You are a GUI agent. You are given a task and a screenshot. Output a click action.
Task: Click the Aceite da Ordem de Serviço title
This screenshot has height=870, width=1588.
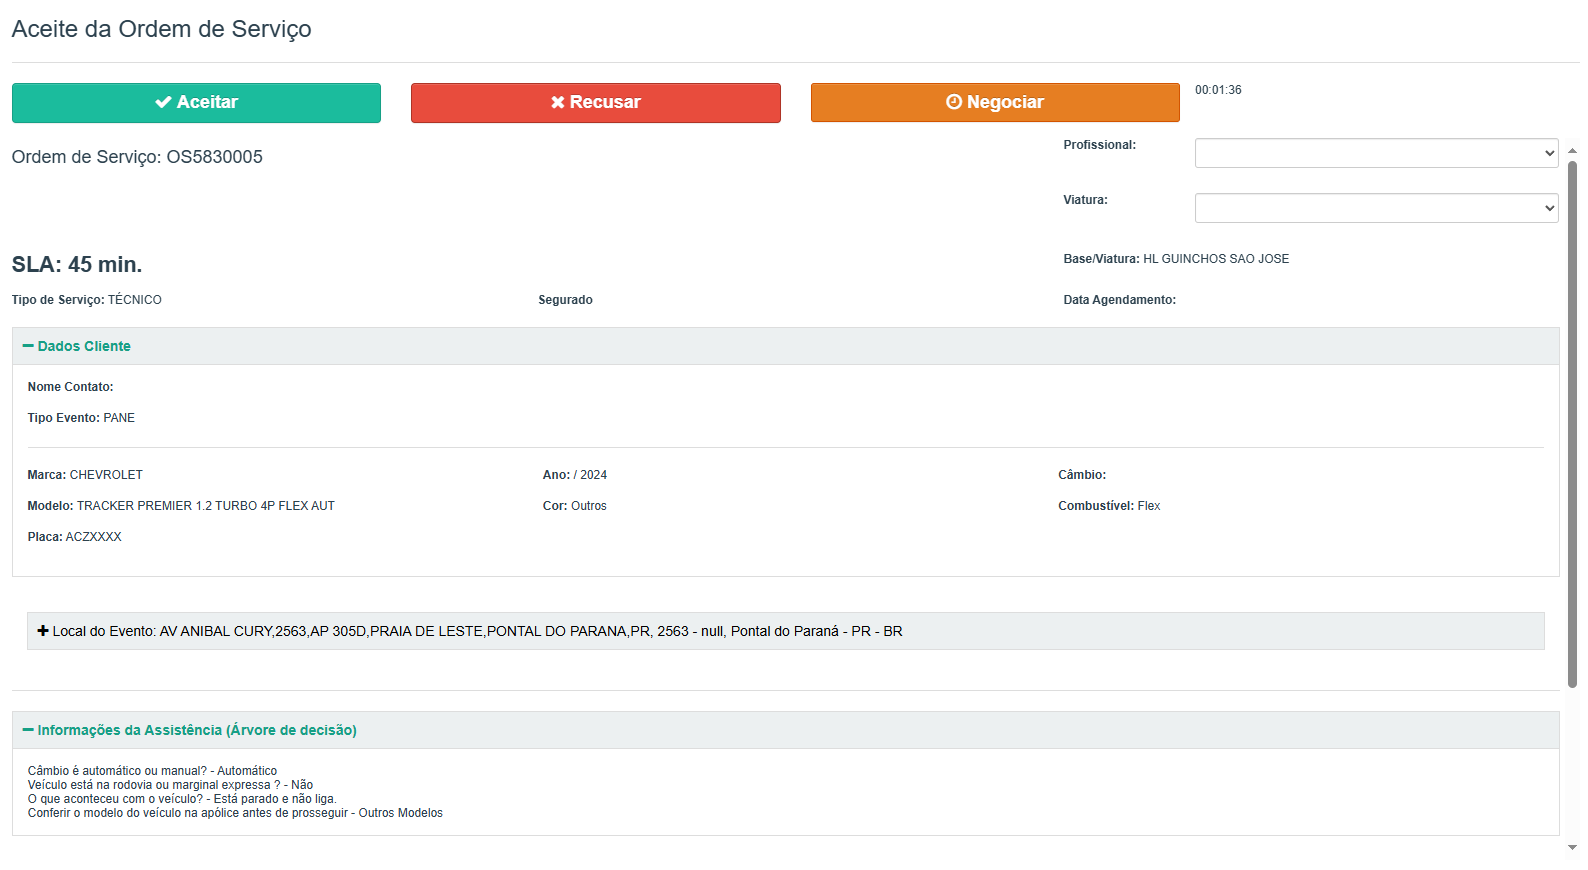pos(161,29)
